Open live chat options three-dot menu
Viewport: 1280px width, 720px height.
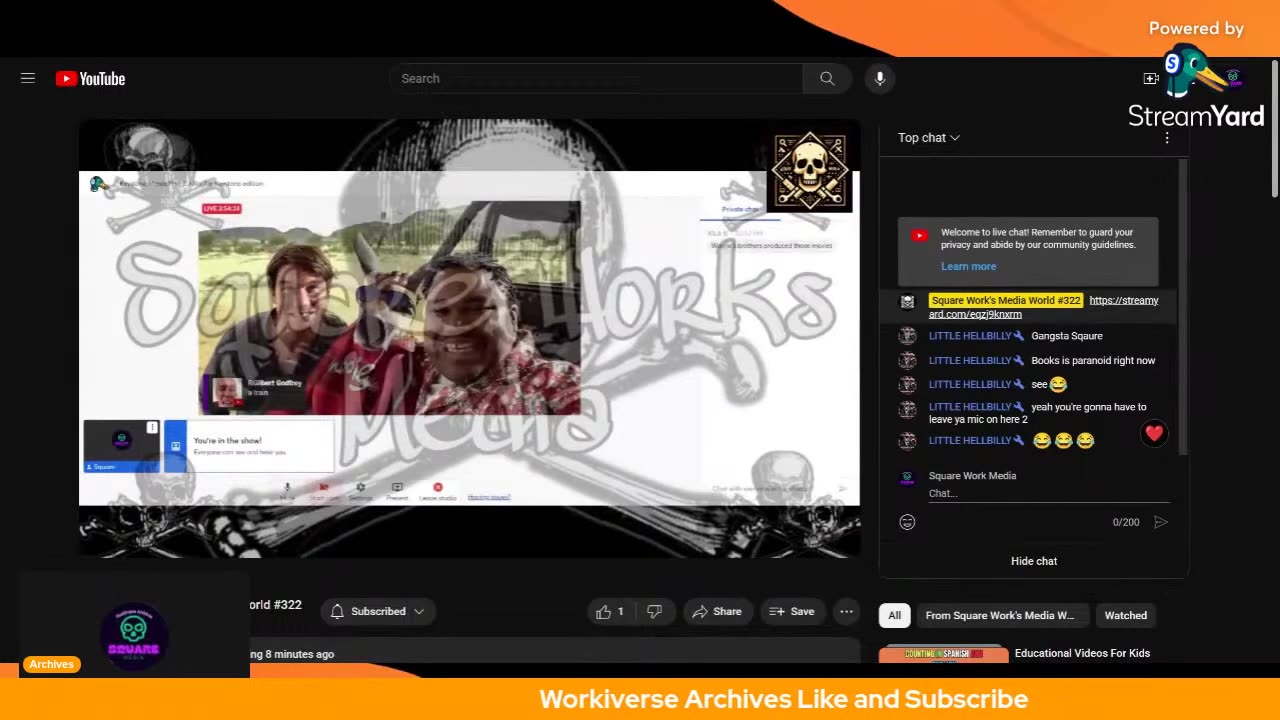1166,138
